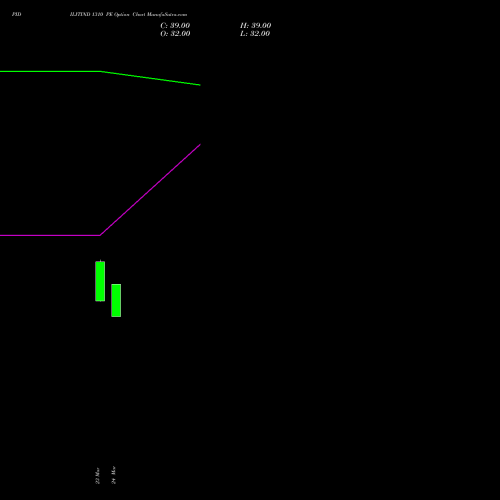Click the 'FSD' label in top-left corner
Viewport: 500px width, 500px height.
16,14
